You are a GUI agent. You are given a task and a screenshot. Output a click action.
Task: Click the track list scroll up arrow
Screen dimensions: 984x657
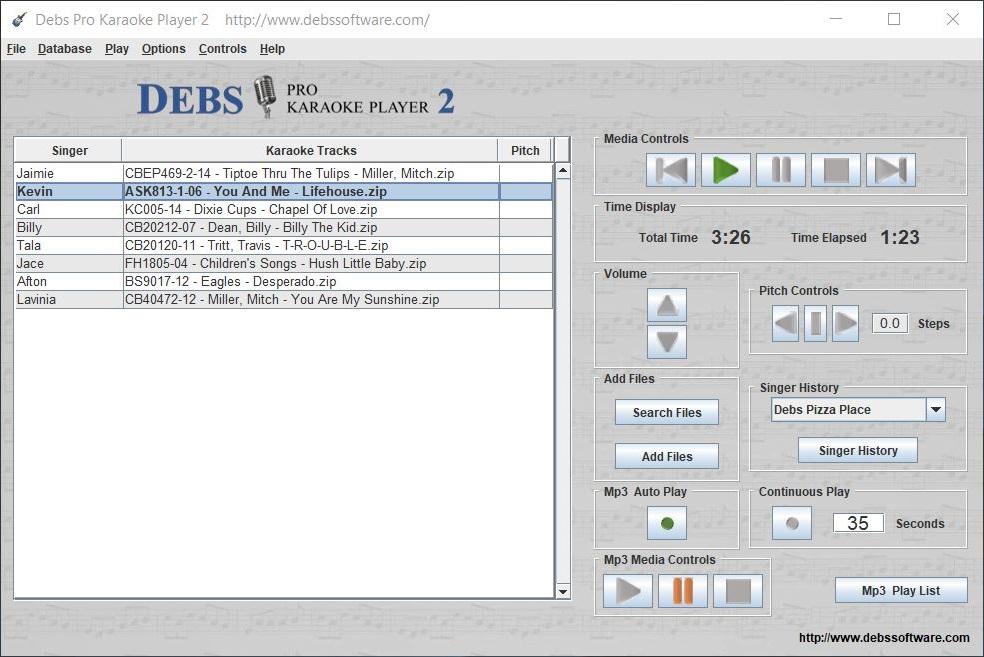point(563,171)
